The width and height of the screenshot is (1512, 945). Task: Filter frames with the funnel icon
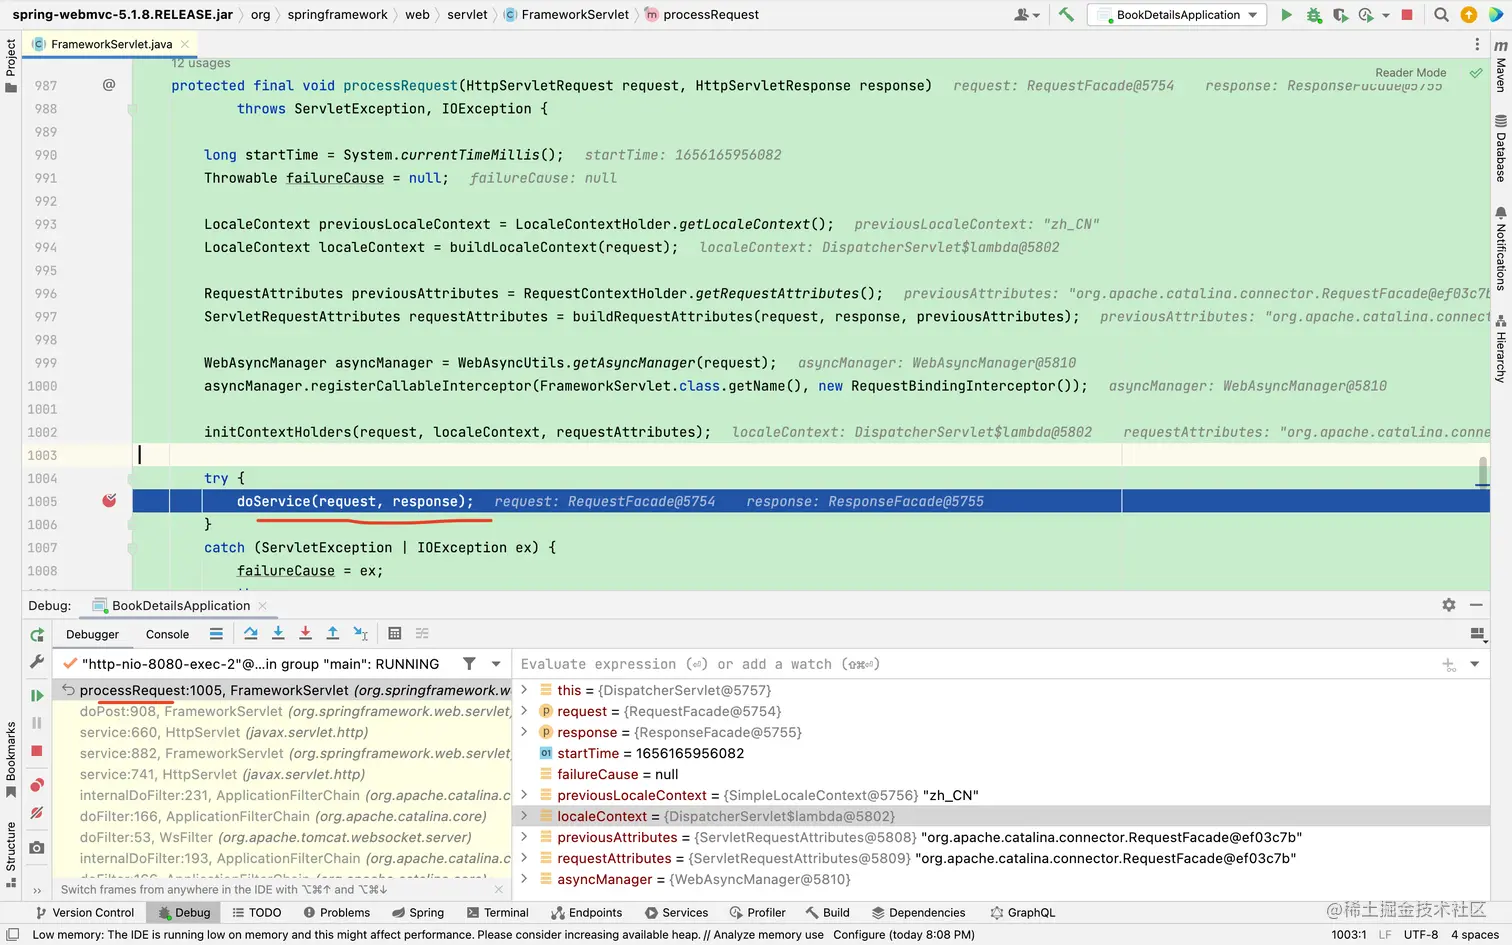click(x=469, y=664)
